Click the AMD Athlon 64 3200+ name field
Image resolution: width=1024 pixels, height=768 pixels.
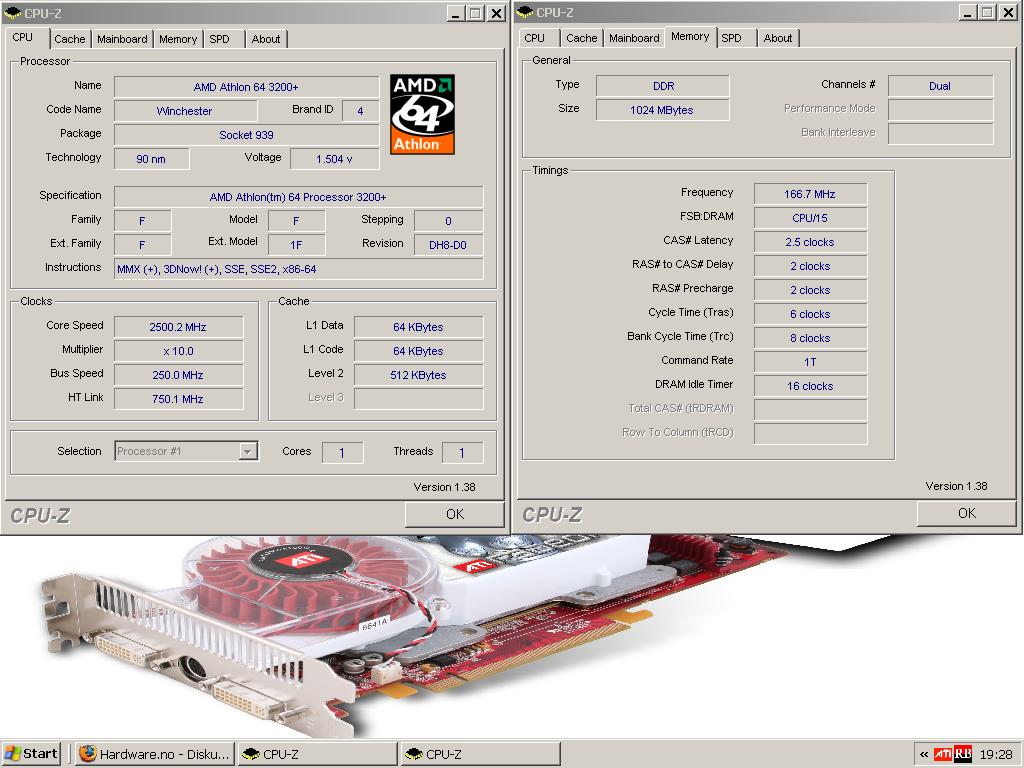(x=246, y=87)
